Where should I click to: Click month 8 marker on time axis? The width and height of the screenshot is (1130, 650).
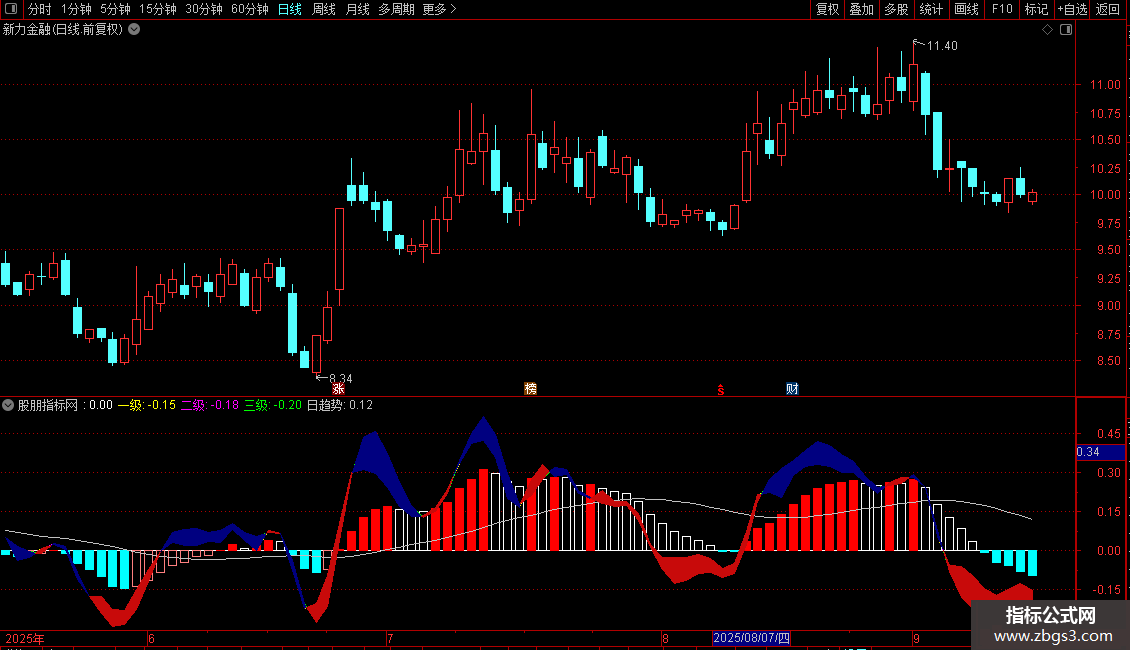tap(665, 638)
